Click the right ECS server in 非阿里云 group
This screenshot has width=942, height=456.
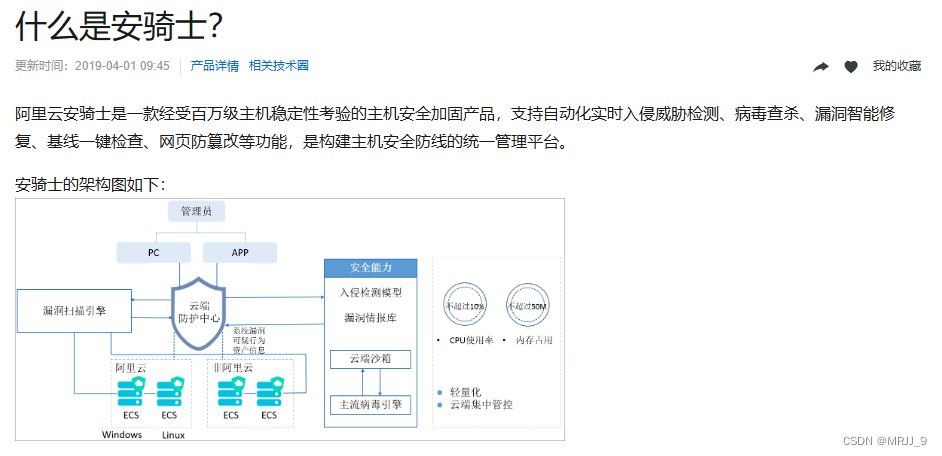click(270, 392)
